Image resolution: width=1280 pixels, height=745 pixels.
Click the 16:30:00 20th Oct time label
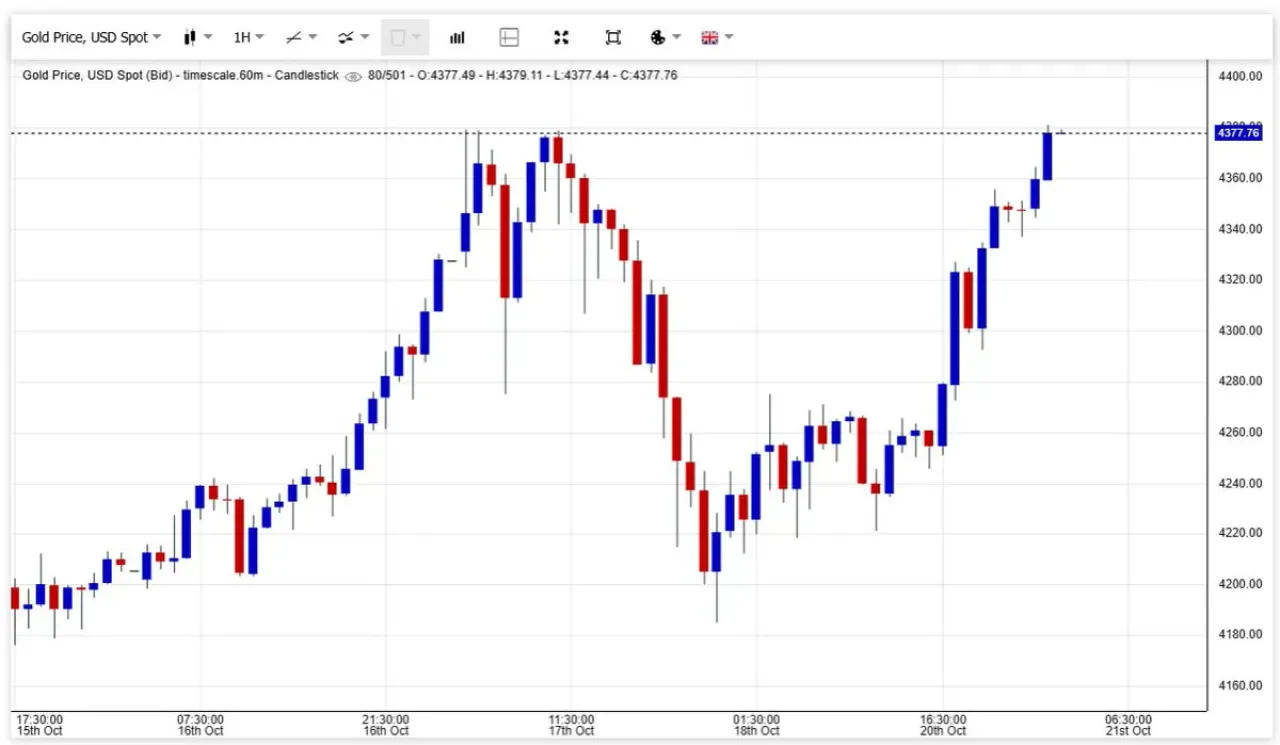(942, 725)
